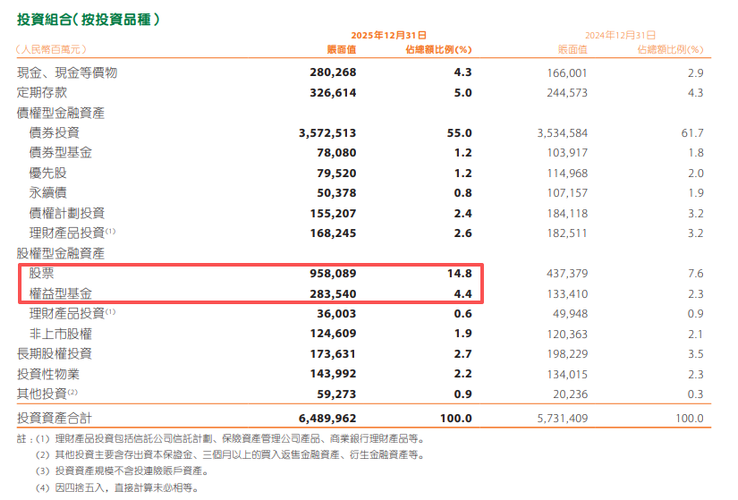Image resolution: width=738 pixels, height=500 pixels.
Task: Select the value 958,089
Action: click(333, 274)
